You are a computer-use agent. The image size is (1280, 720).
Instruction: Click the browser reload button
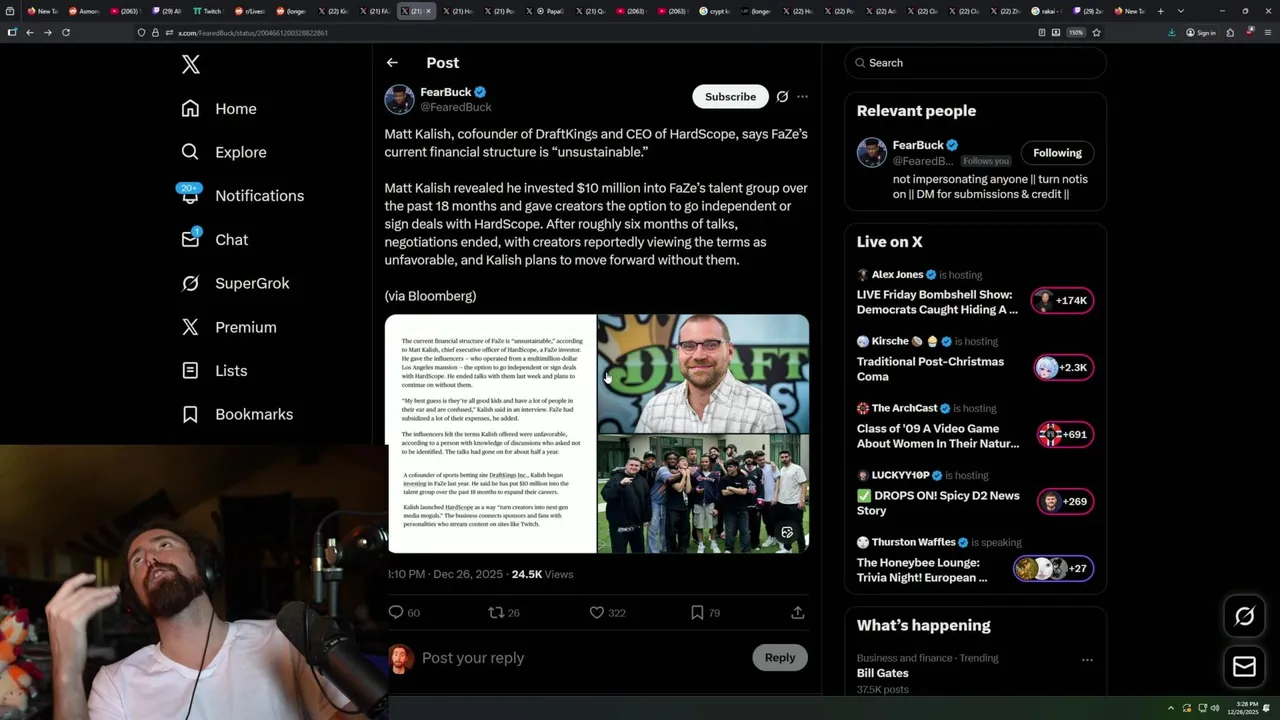(x=66, y=32)
